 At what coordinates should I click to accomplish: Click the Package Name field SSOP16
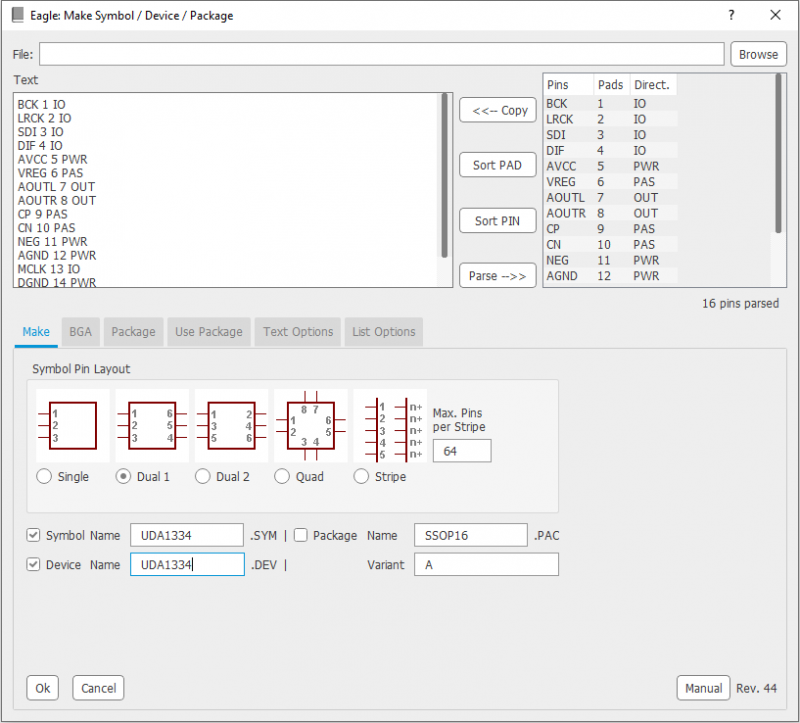[470, 535]
